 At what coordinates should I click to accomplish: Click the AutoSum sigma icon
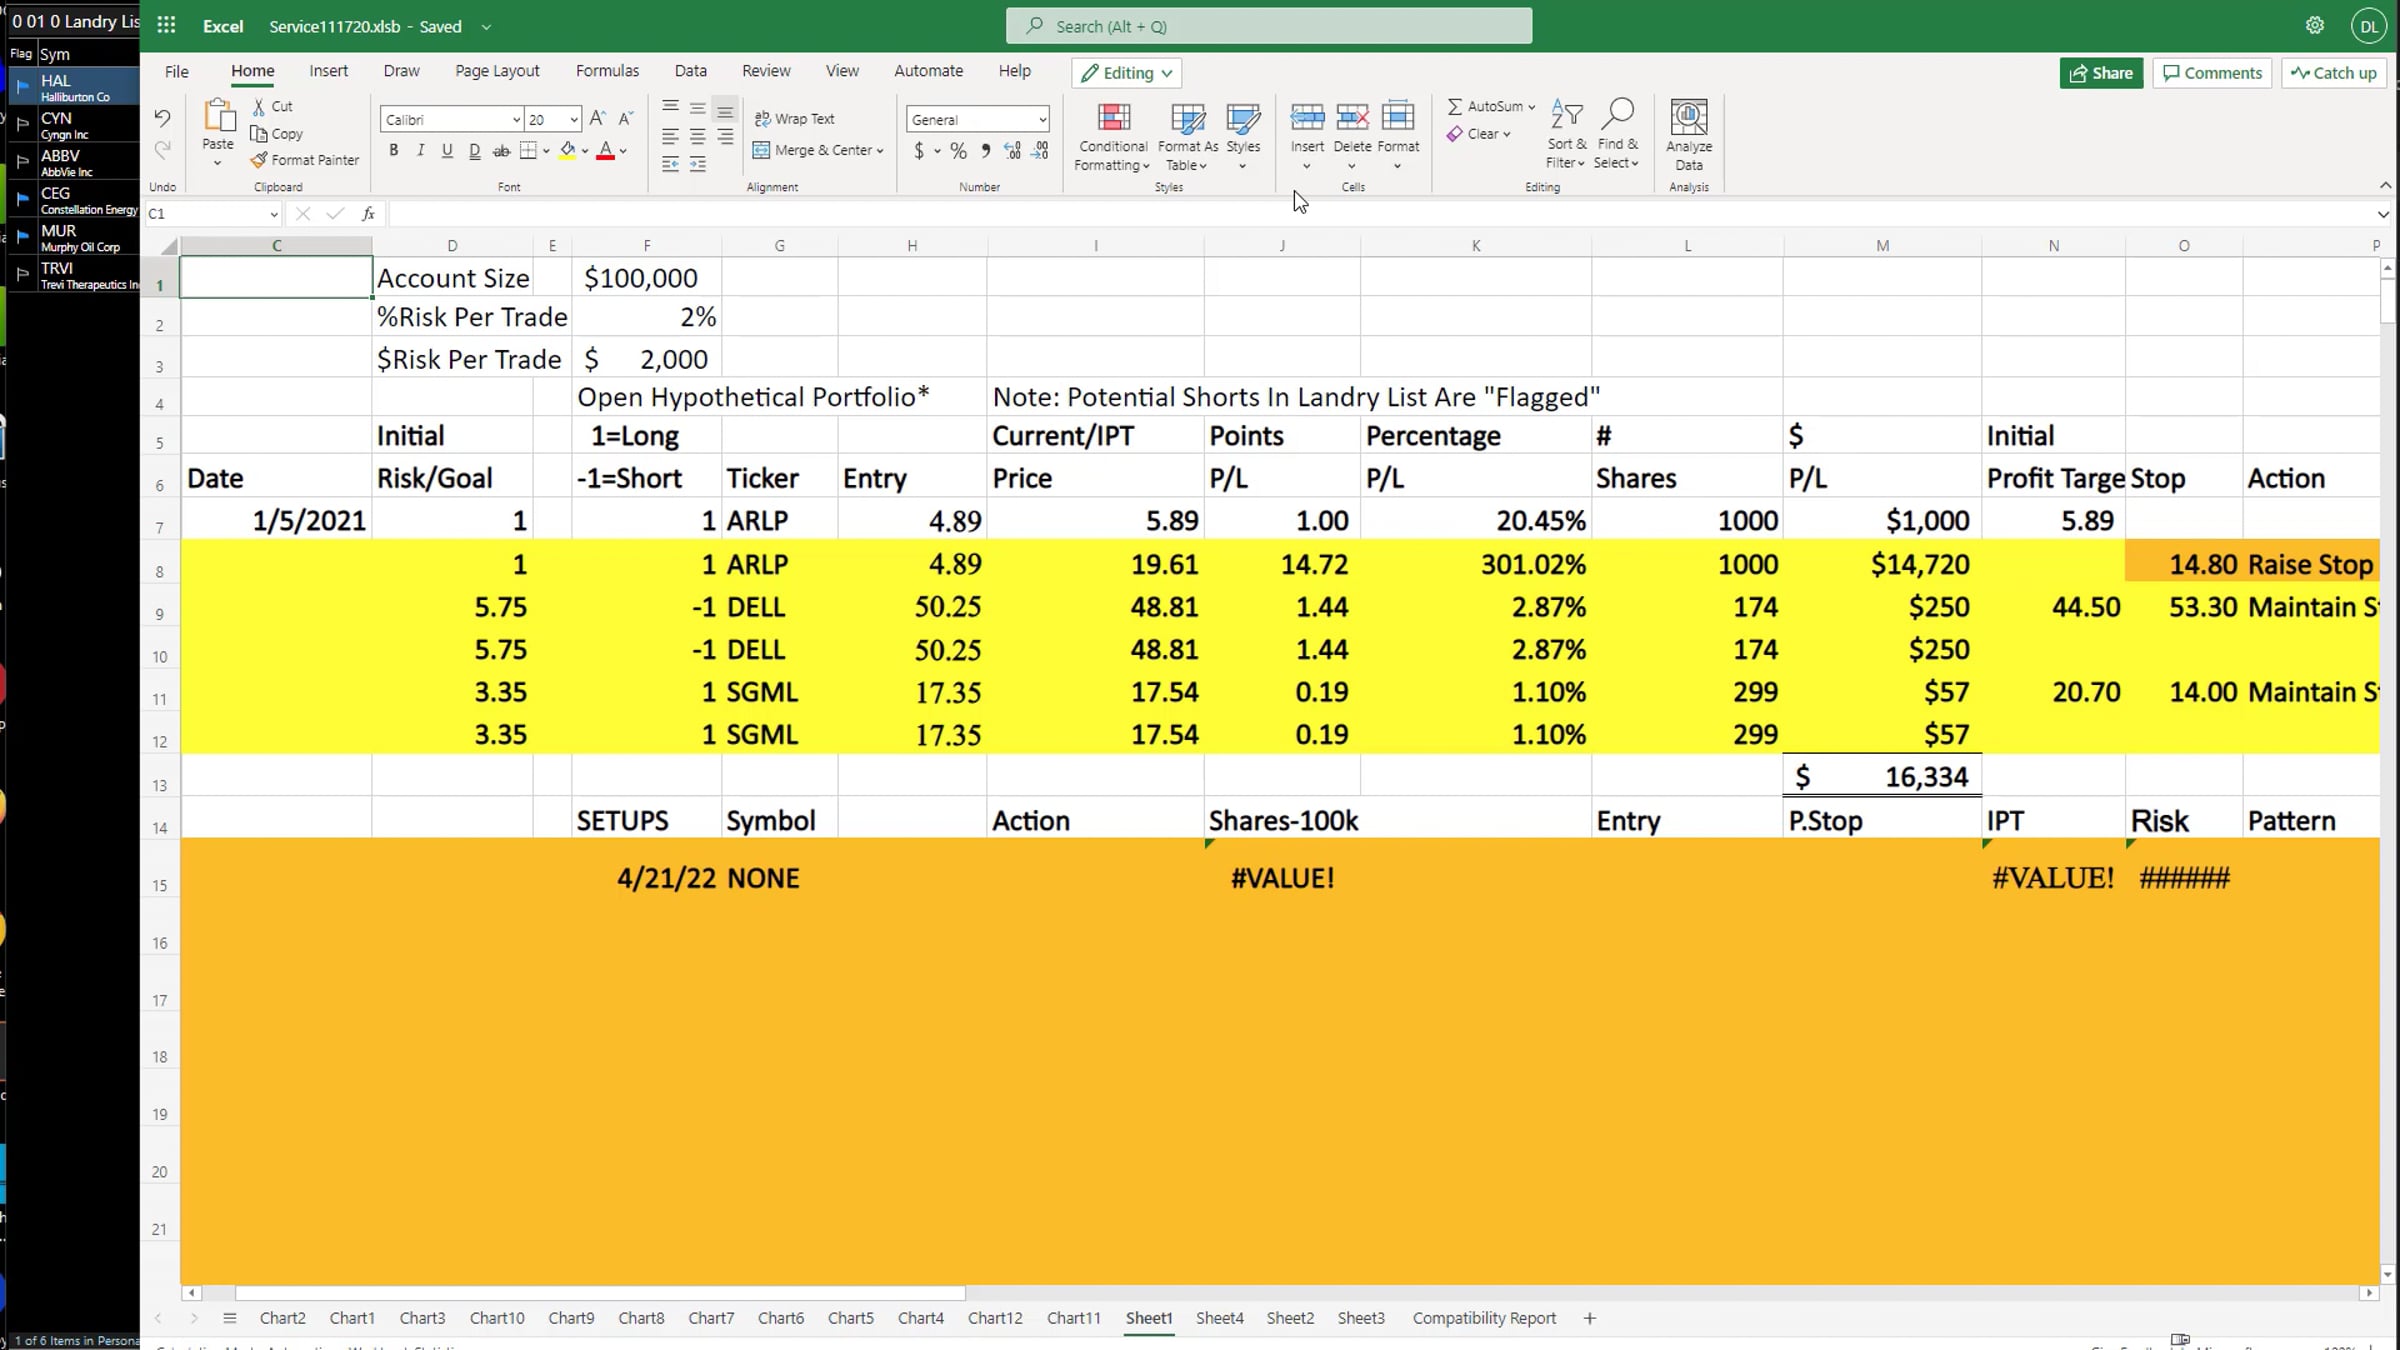pos(1455,106)
